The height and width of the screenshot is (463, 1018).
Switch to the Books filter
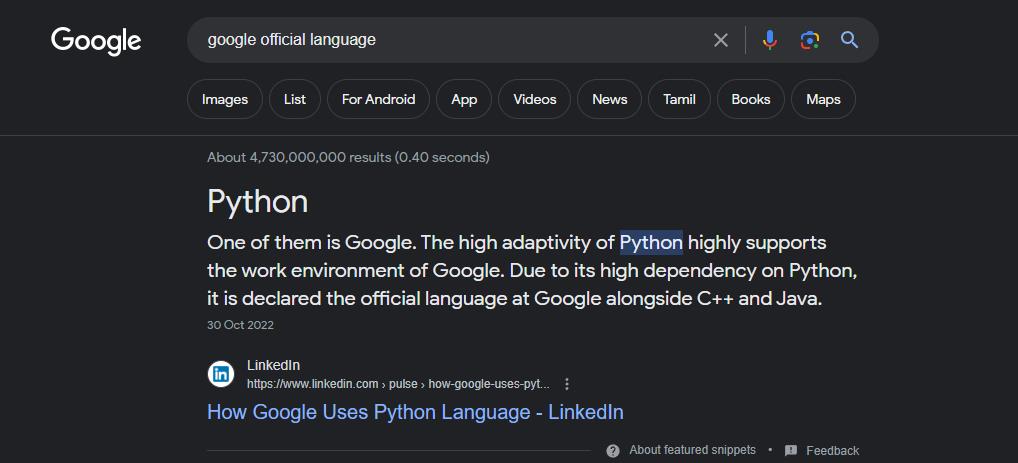pyautogui.click(x=751, y=99)
